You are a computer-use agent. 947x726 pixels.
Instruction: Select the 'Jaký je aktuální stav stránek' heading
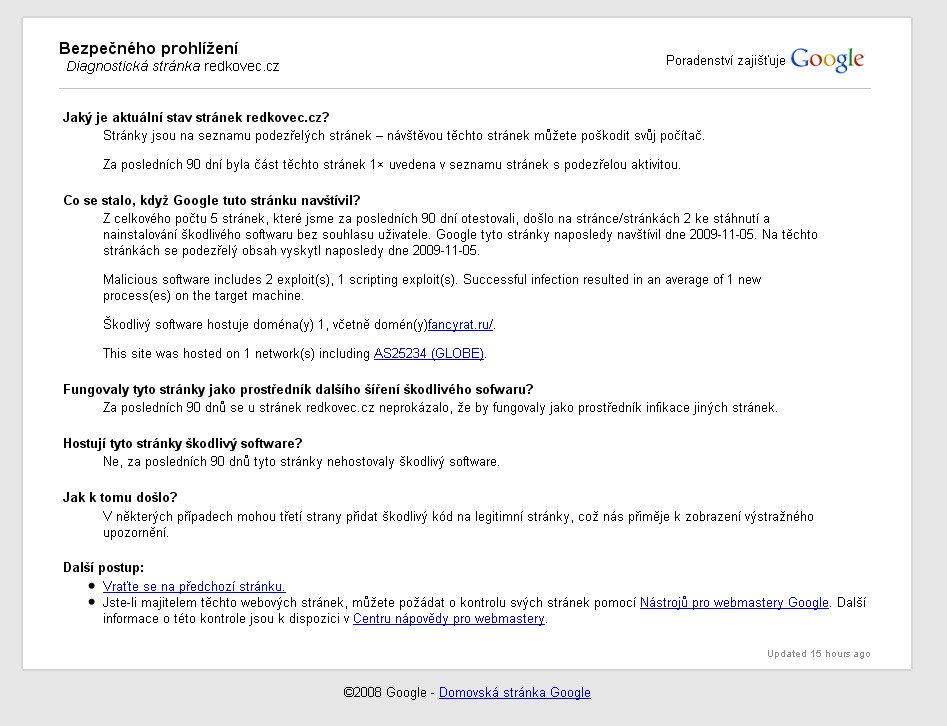196,117
